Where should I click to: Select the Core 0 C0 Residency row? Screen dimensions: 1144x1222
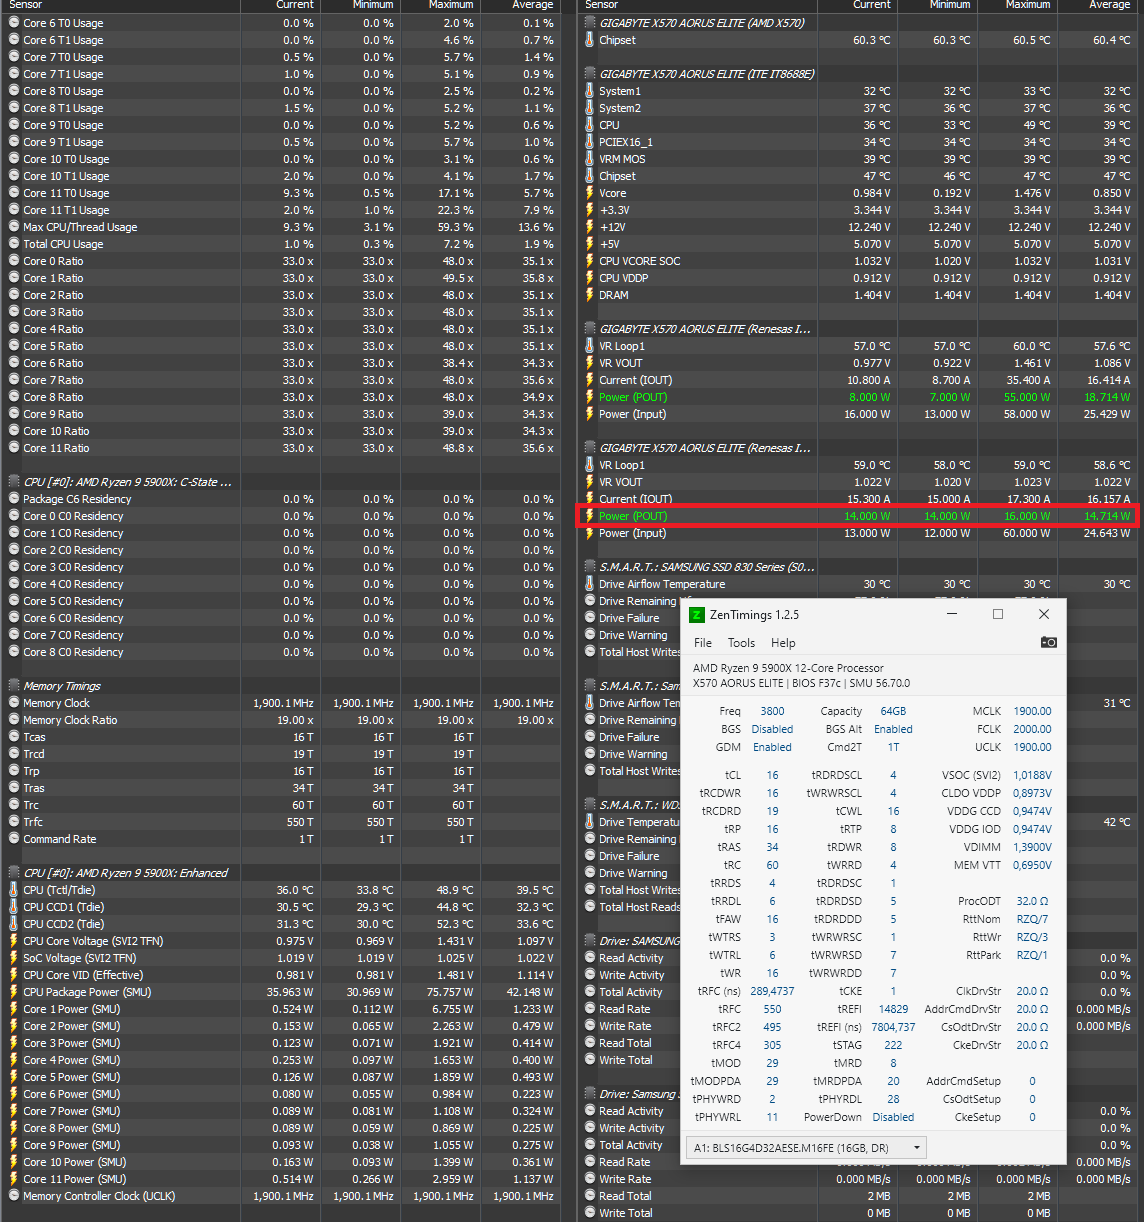(x=281, y=516)
